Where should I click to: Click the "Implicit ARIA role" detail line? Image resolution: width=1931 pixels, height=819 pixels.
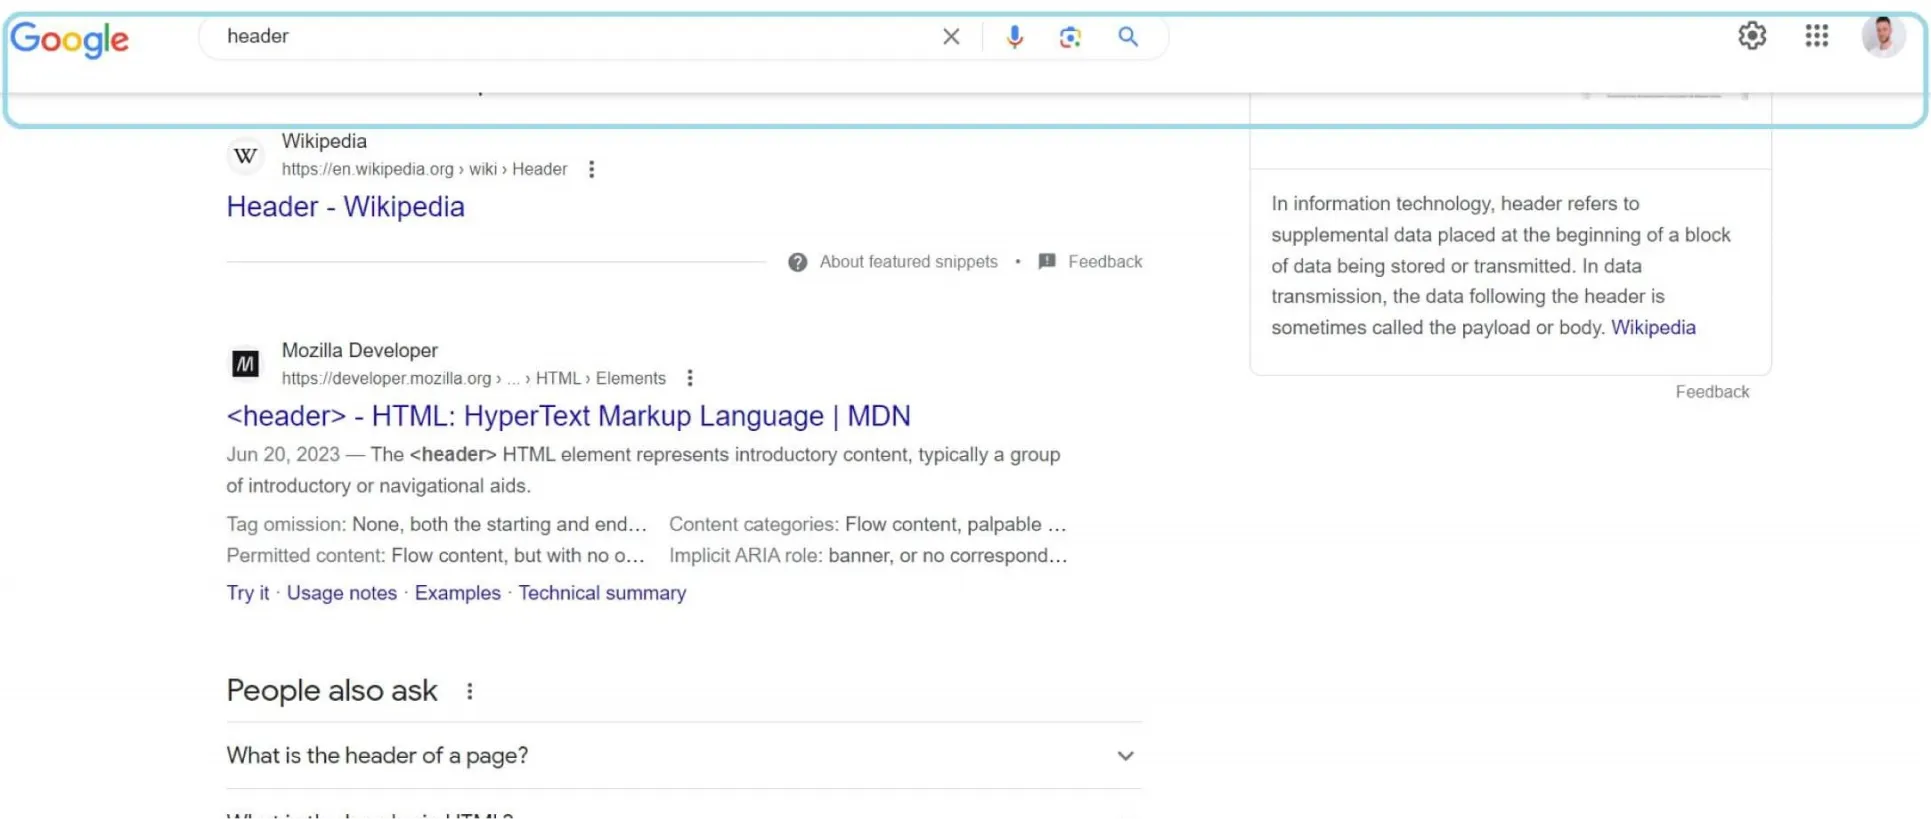(x=868, y=555)
